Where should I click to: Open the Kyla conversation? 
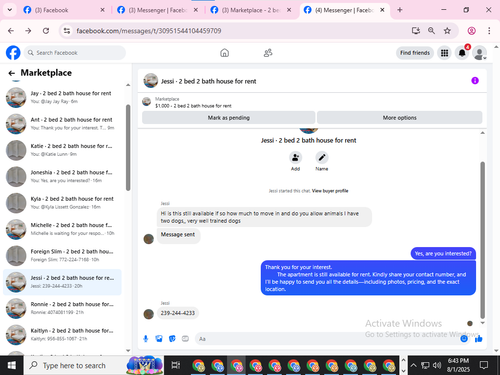point(63,203)
